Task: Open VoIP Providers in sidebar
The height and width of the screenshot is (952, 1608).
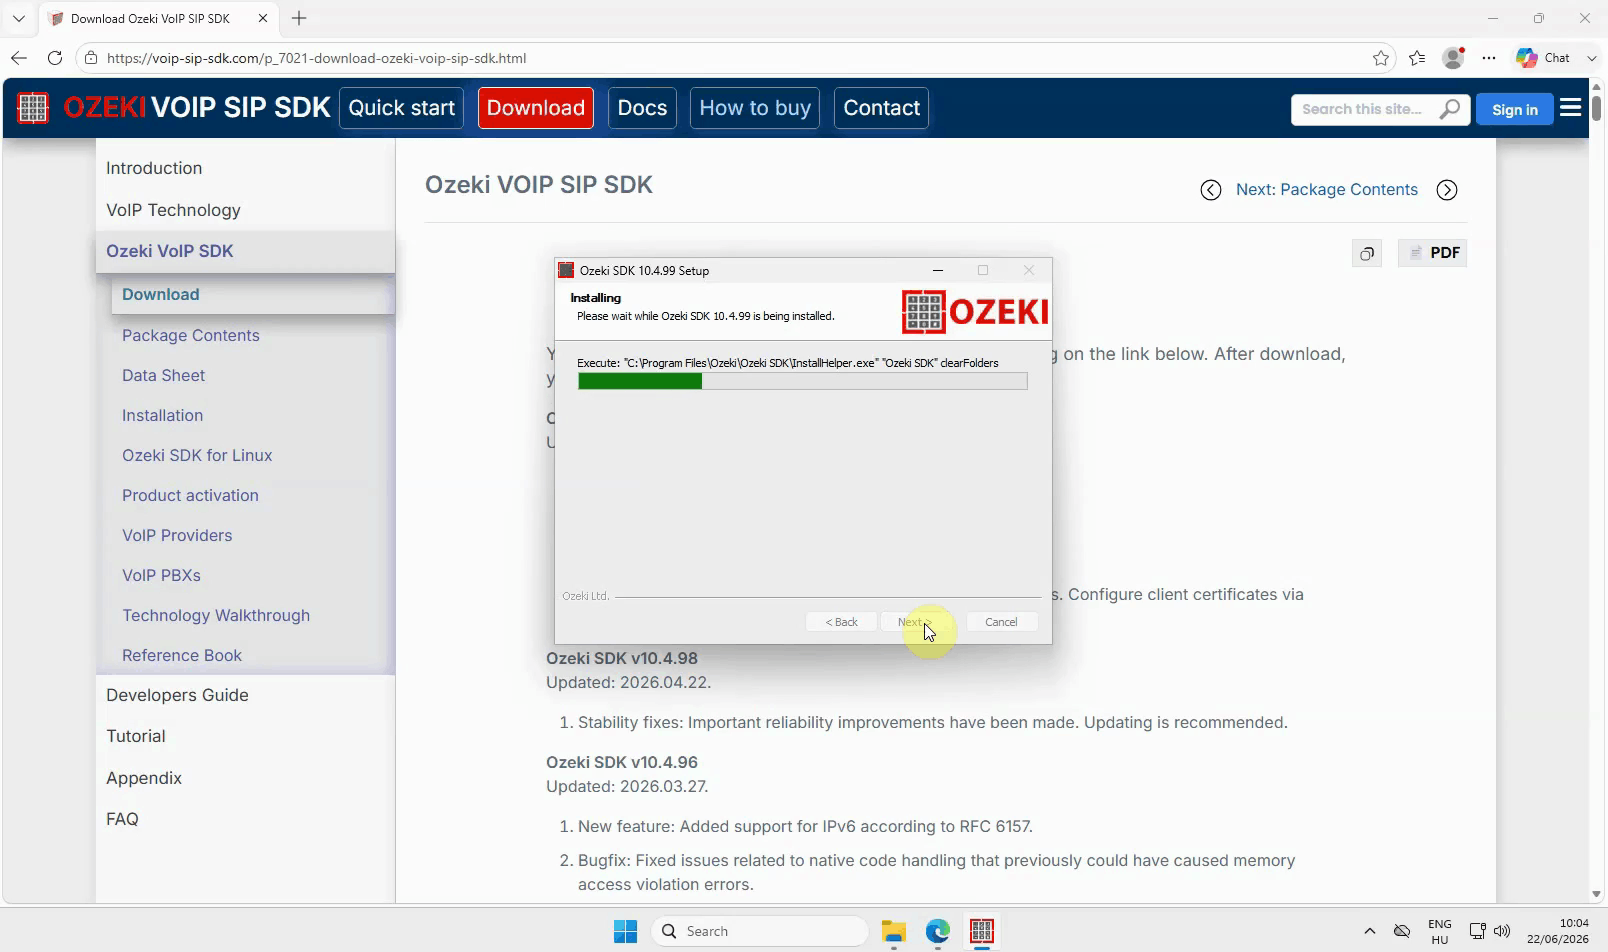Action: (x=177, y=535)
